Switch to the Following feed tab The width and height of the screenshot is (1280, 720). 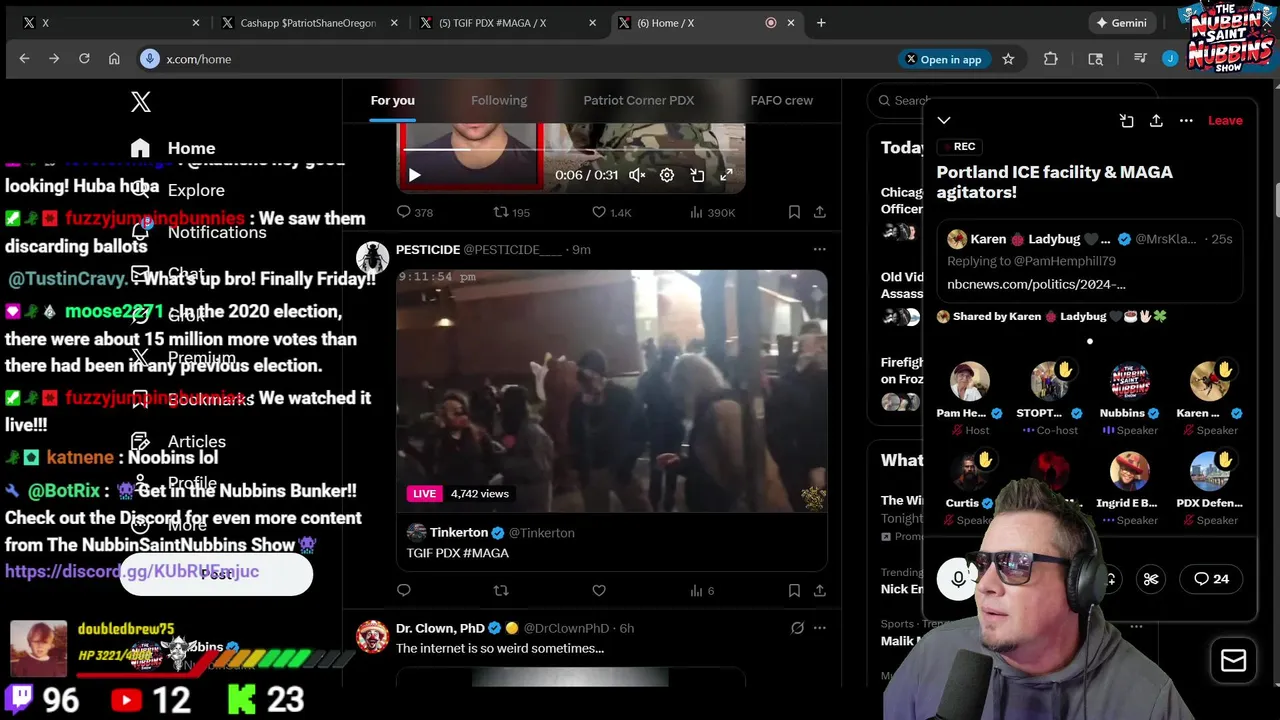(x=499, y=100)
